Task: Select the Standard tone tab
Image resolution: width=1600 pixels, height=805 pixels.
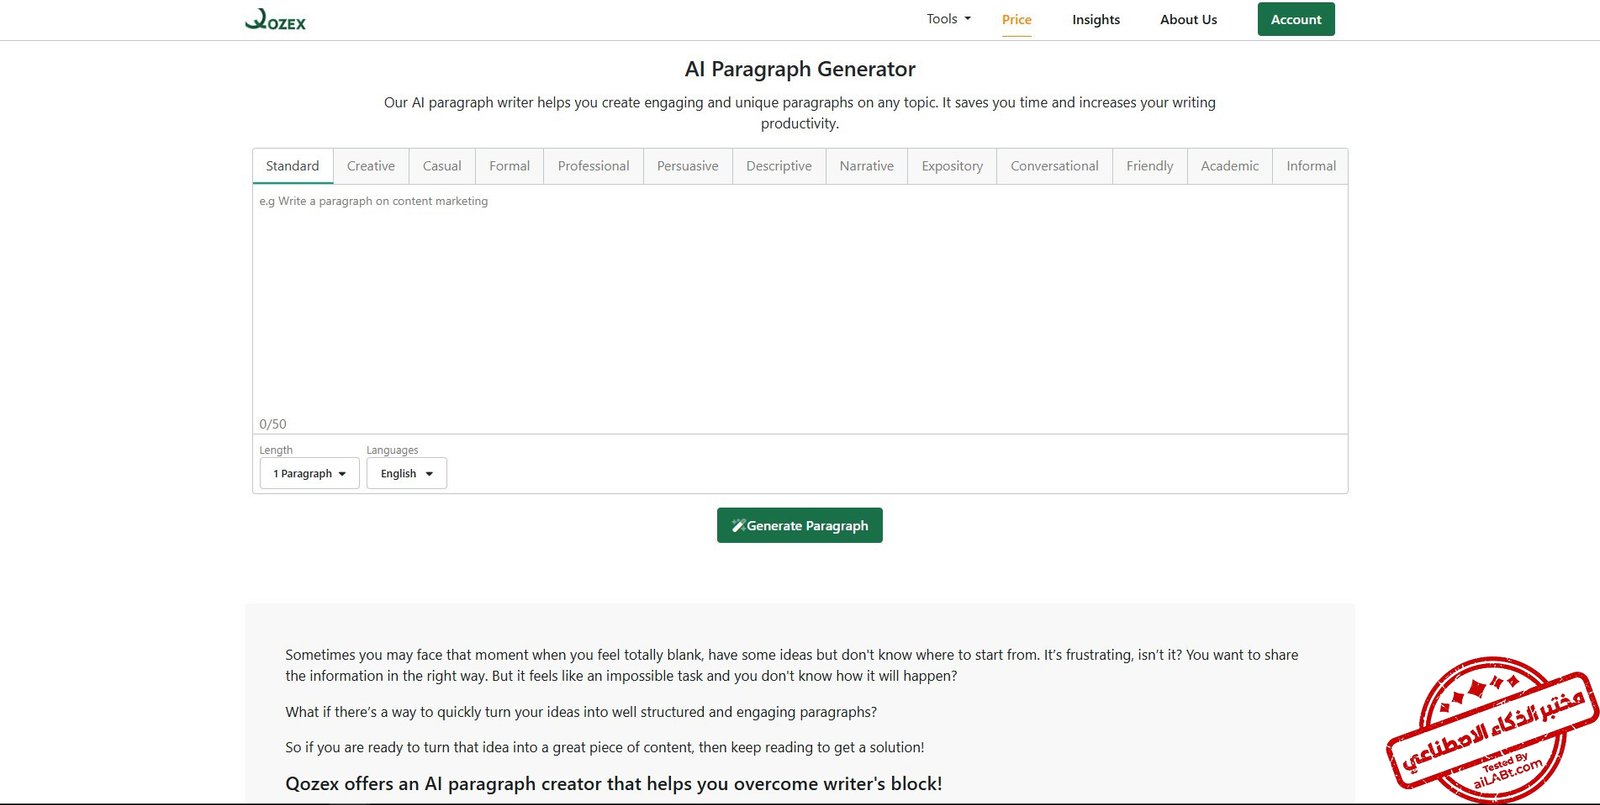Action: pyautogui.click(x=292, y=166)
